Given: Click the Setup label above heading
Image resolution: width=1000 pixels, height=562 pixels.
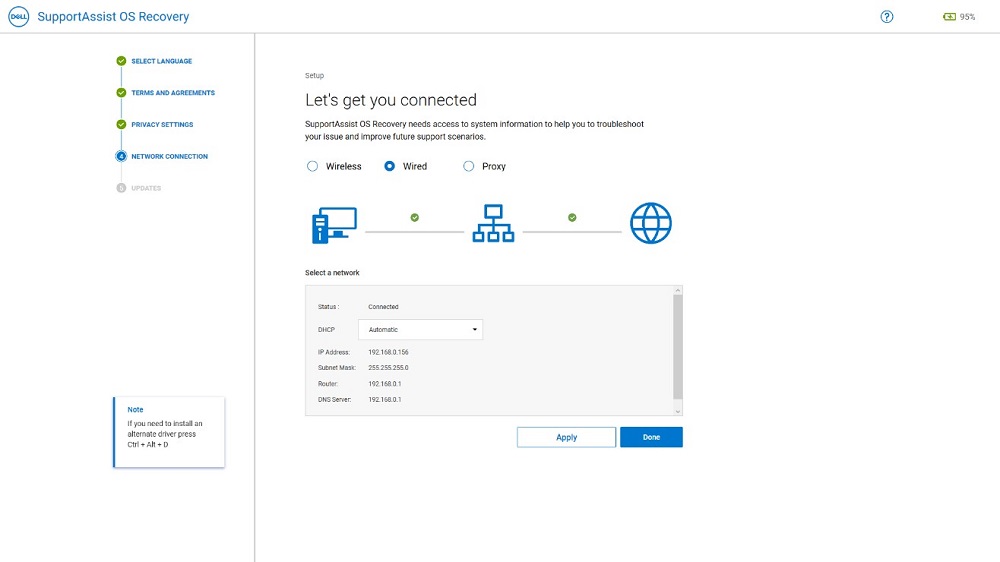Looking at the screenshot, I should coord(314,75).
